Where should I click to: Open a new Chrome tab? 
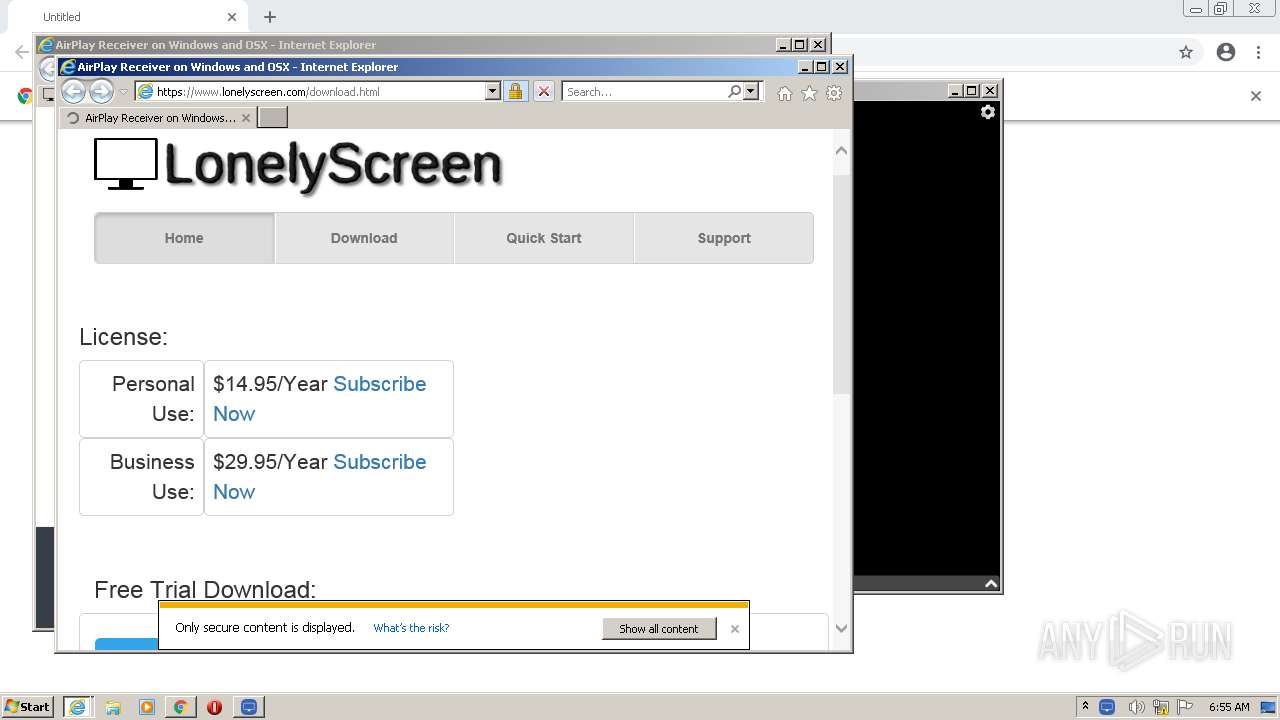tap(270, 17)
